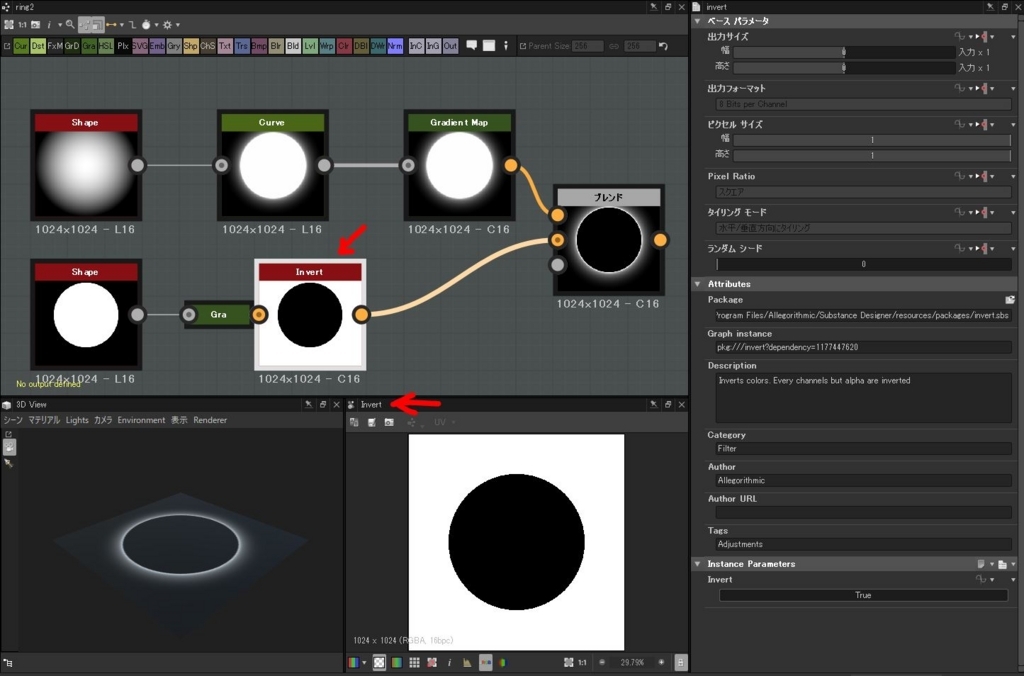Select the Gradient Map node

click(459, 165)
